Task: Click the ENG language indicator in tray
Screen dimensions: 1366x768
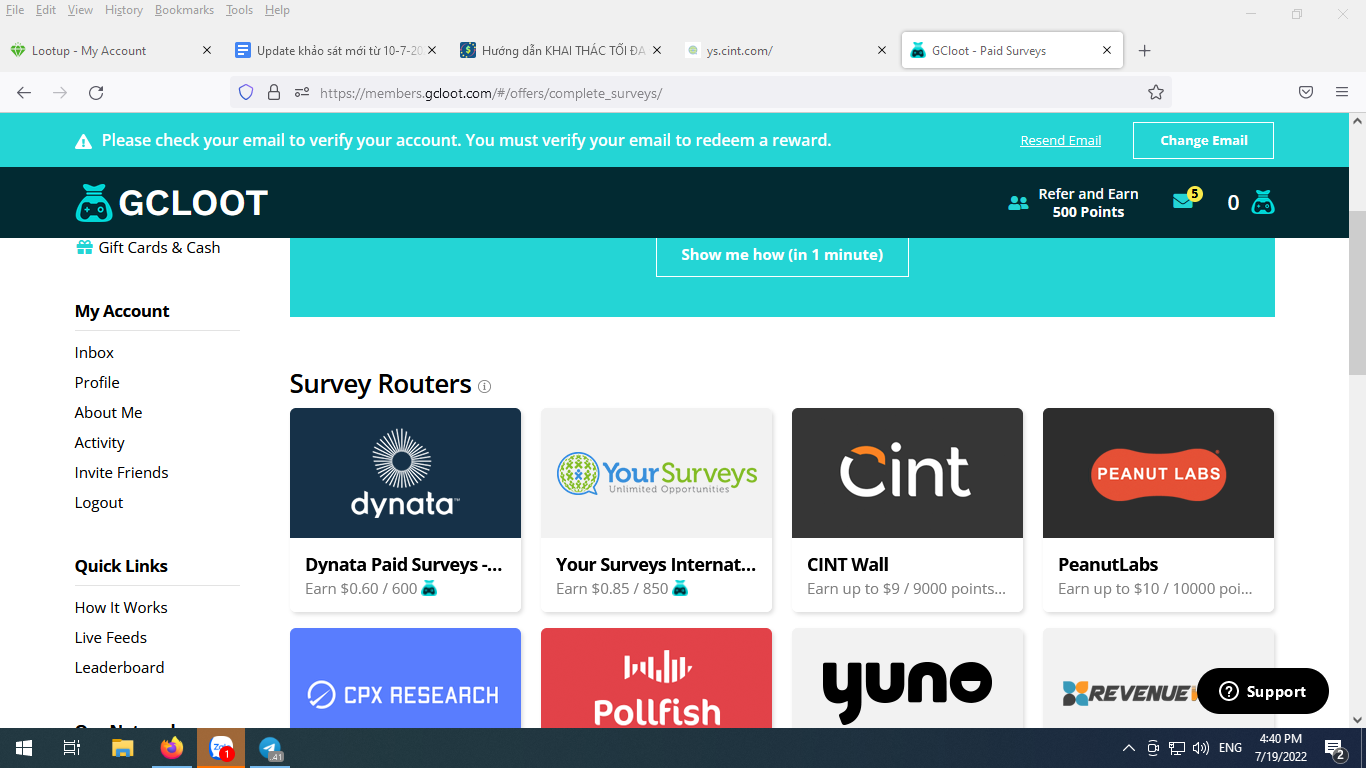Action: click(x=1230, y=748)
